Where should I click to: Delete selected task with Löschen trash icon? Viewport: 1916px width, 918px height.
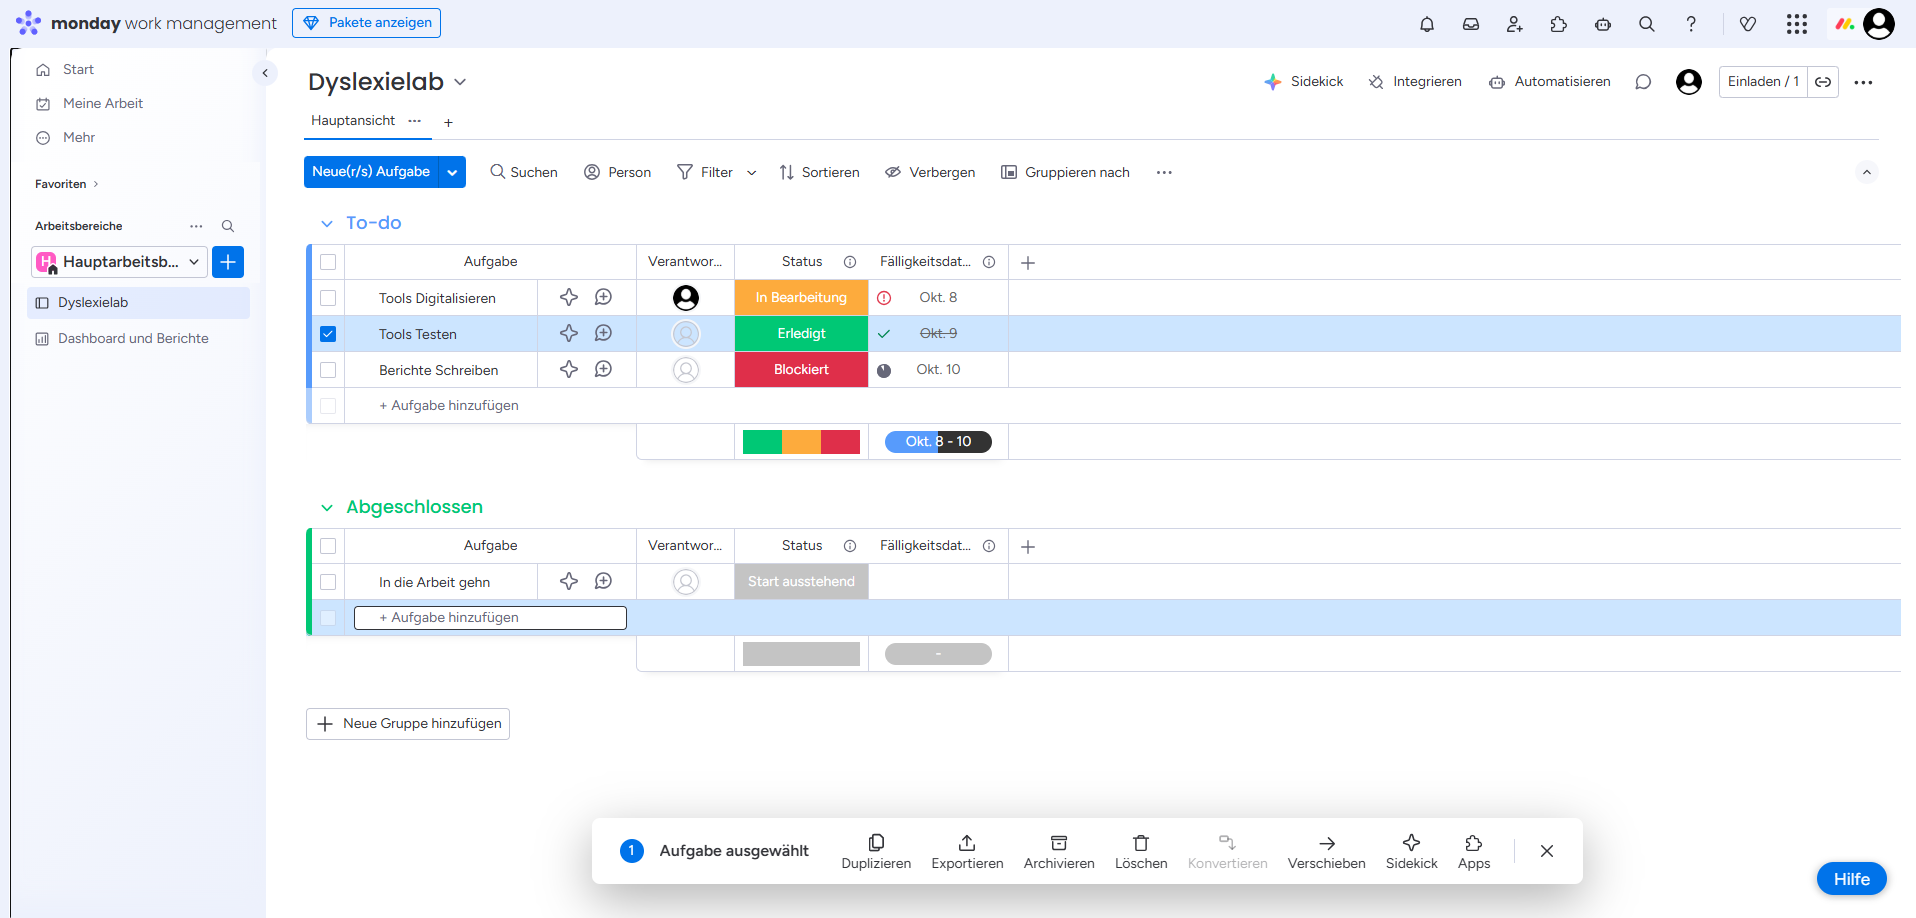[1140, 850]
